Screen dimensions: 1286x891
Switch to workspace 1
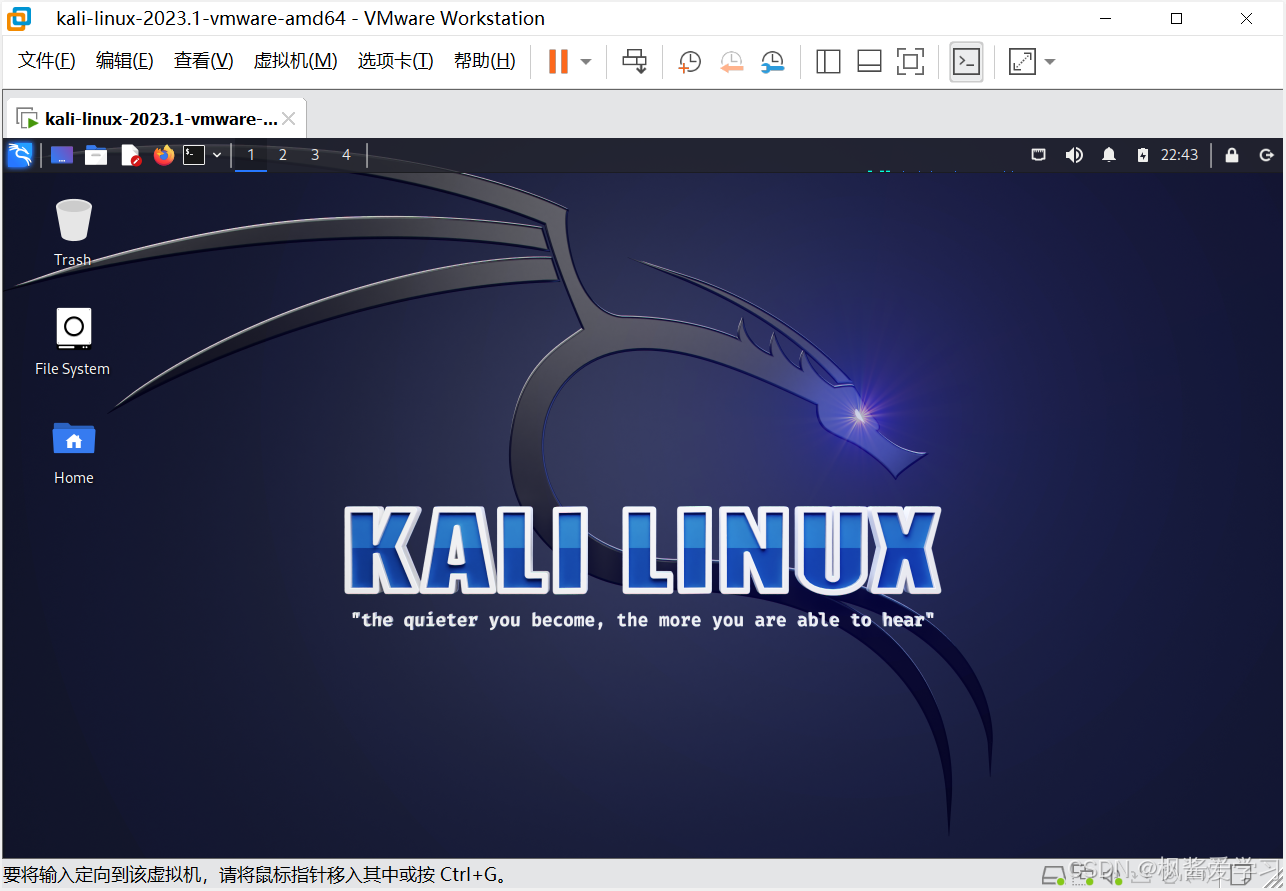point(251,155)
